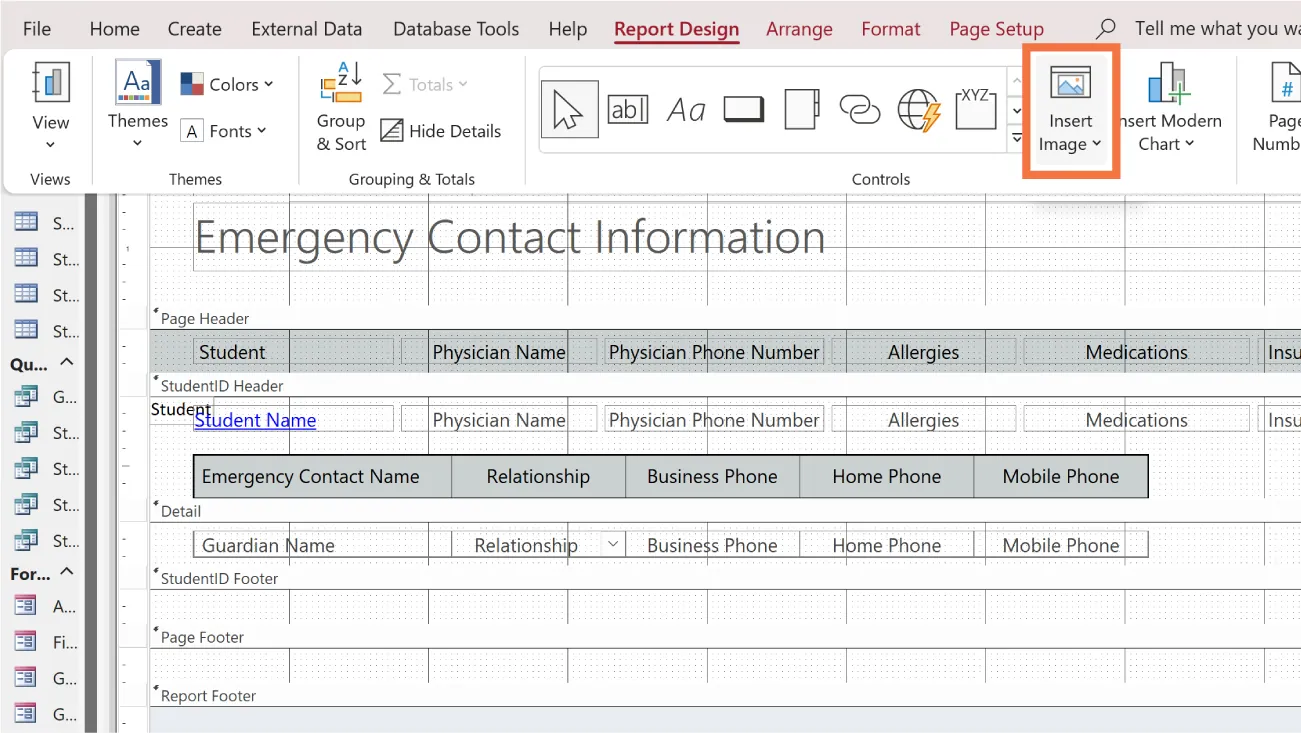Select the Text Box control

[x=628, y=109]
